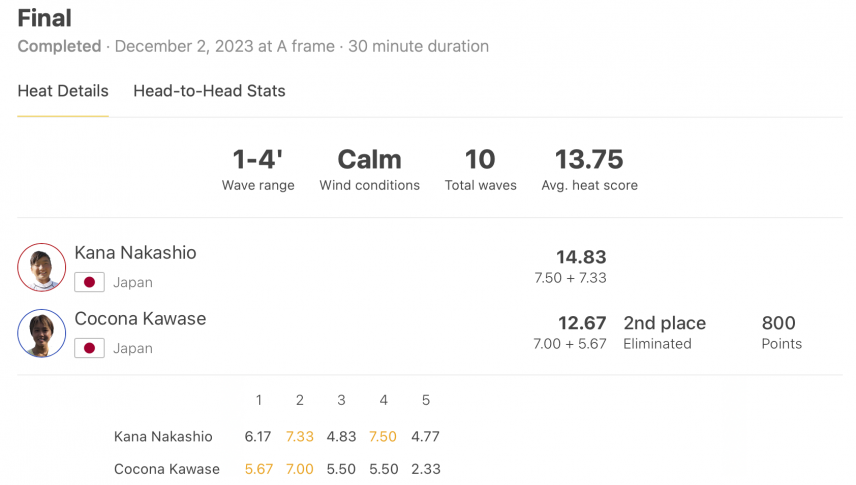This screenshot has width=856, height=485.
Task: Click the Calm wind conditions stat
Action: click(x=370, y=170)
